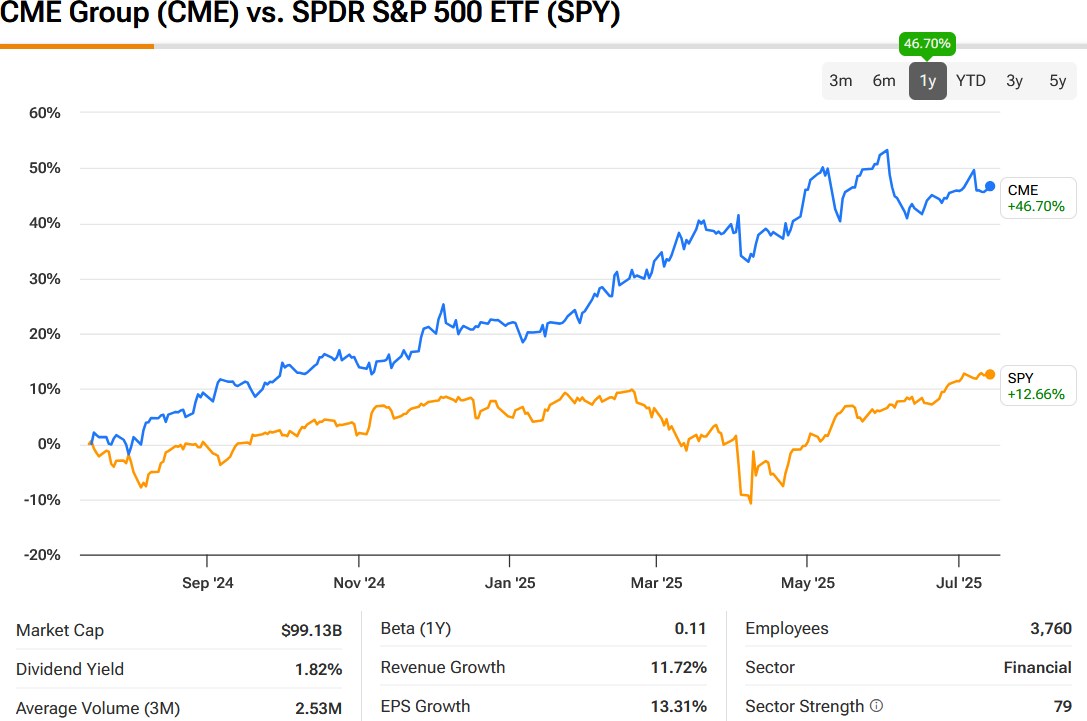
Task: Click the Sector Strength score 79
Action: coord(1064,706)
